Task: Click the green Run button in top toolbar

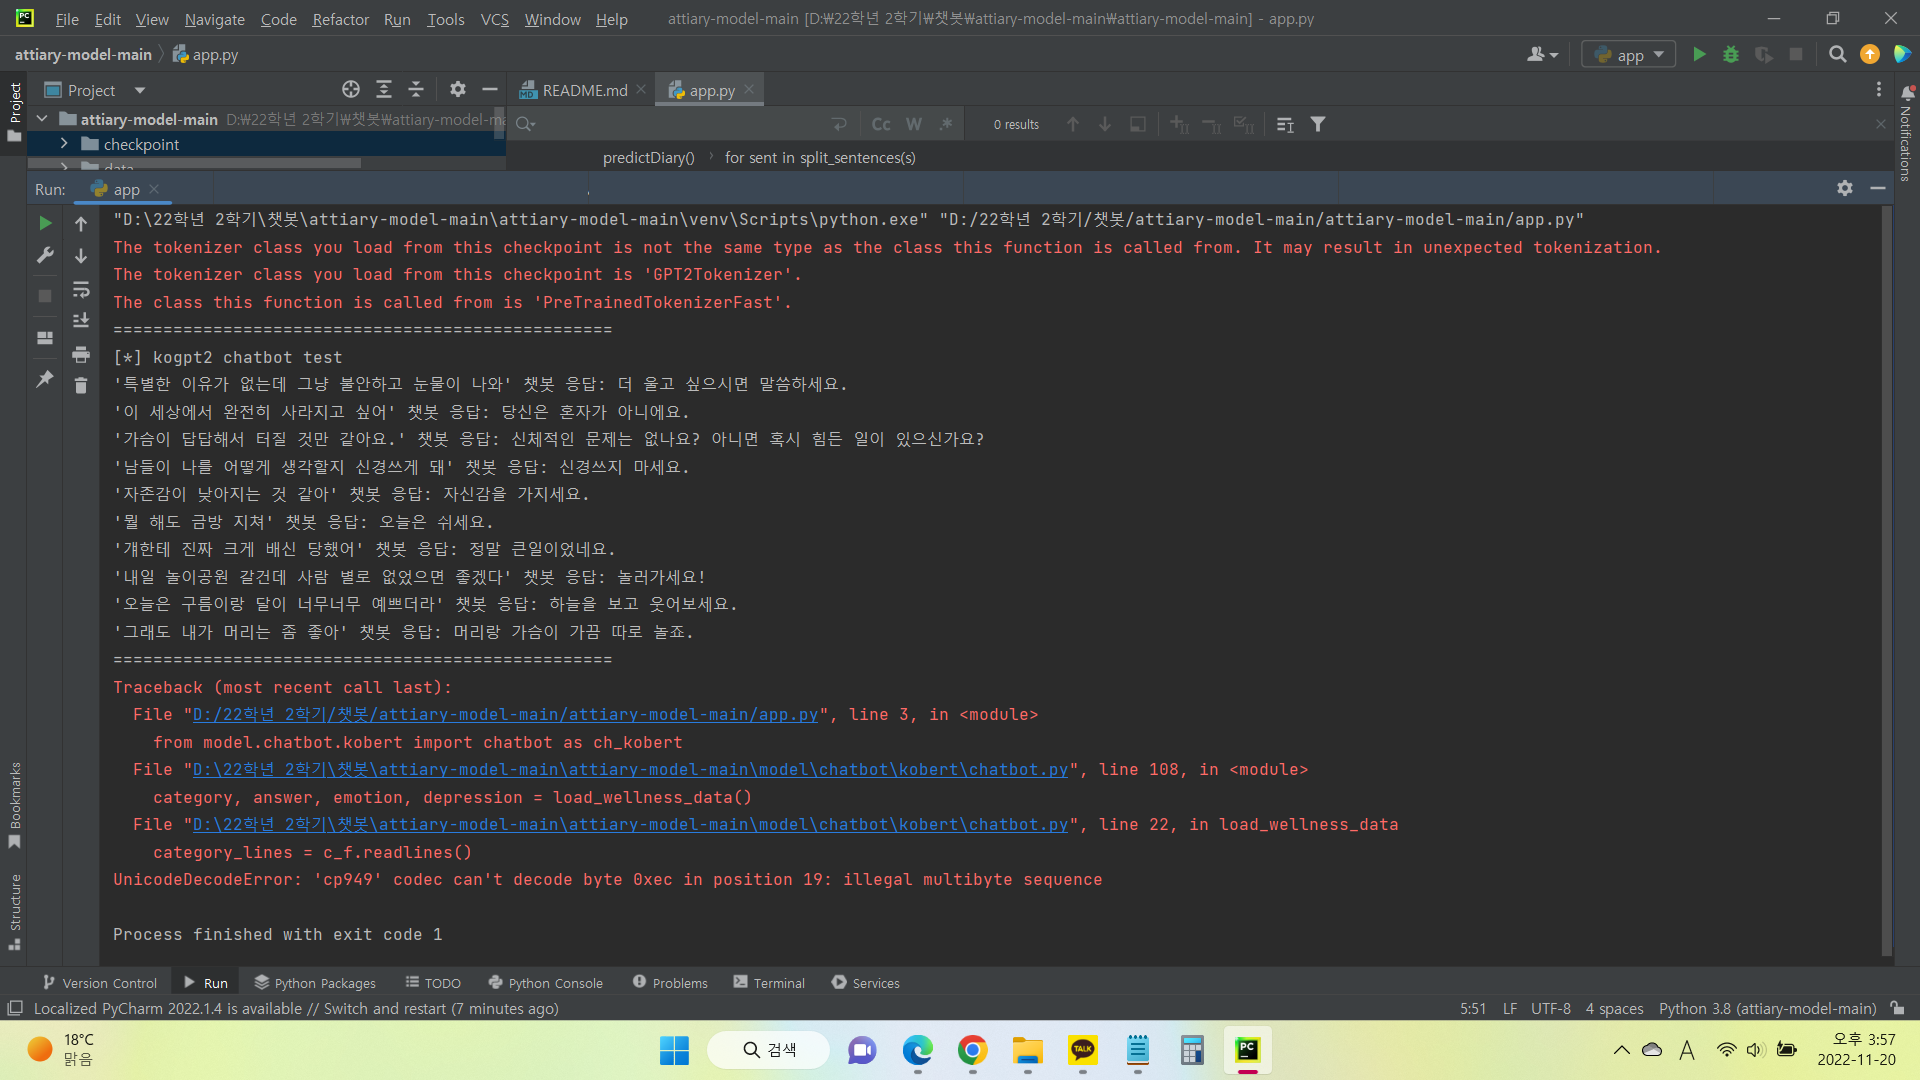Action: [x=1699, y=55]
